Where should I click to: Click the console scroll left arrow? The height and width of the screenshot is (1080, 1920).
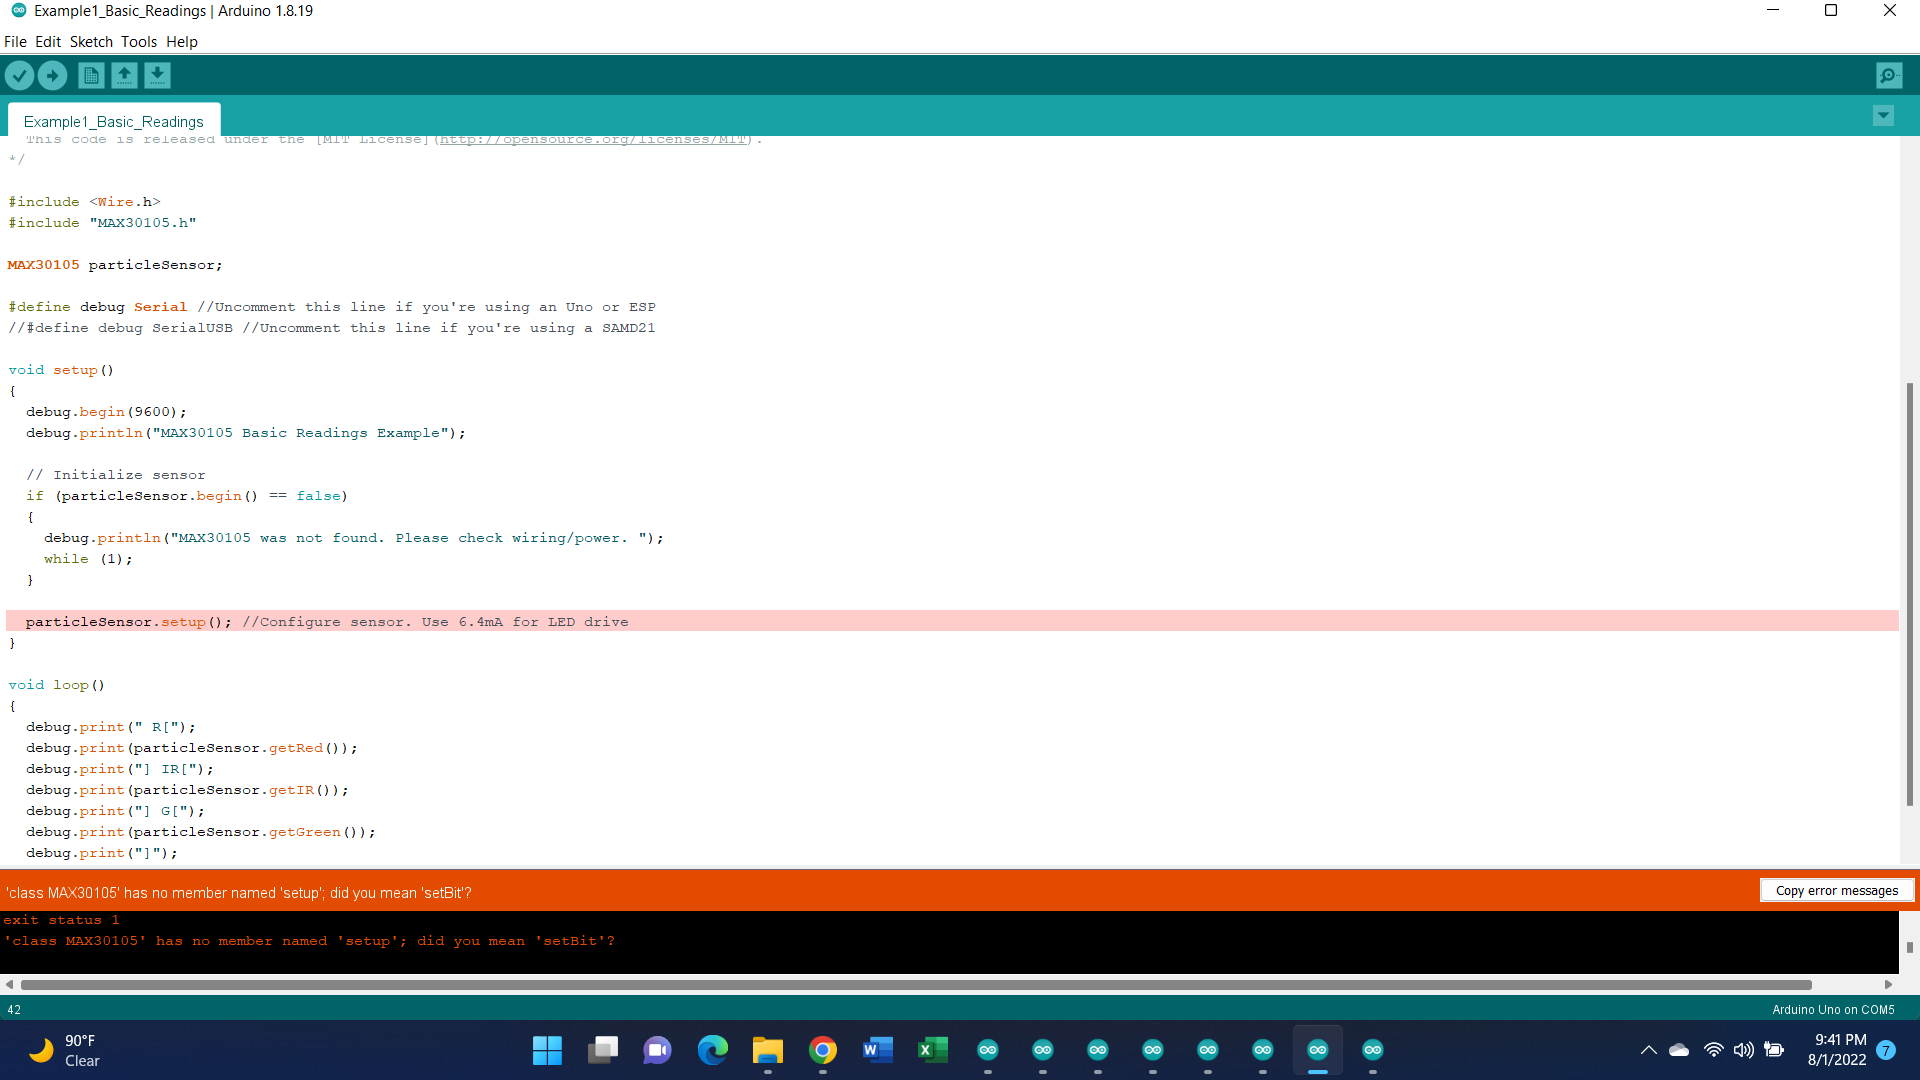click(9, 985)
